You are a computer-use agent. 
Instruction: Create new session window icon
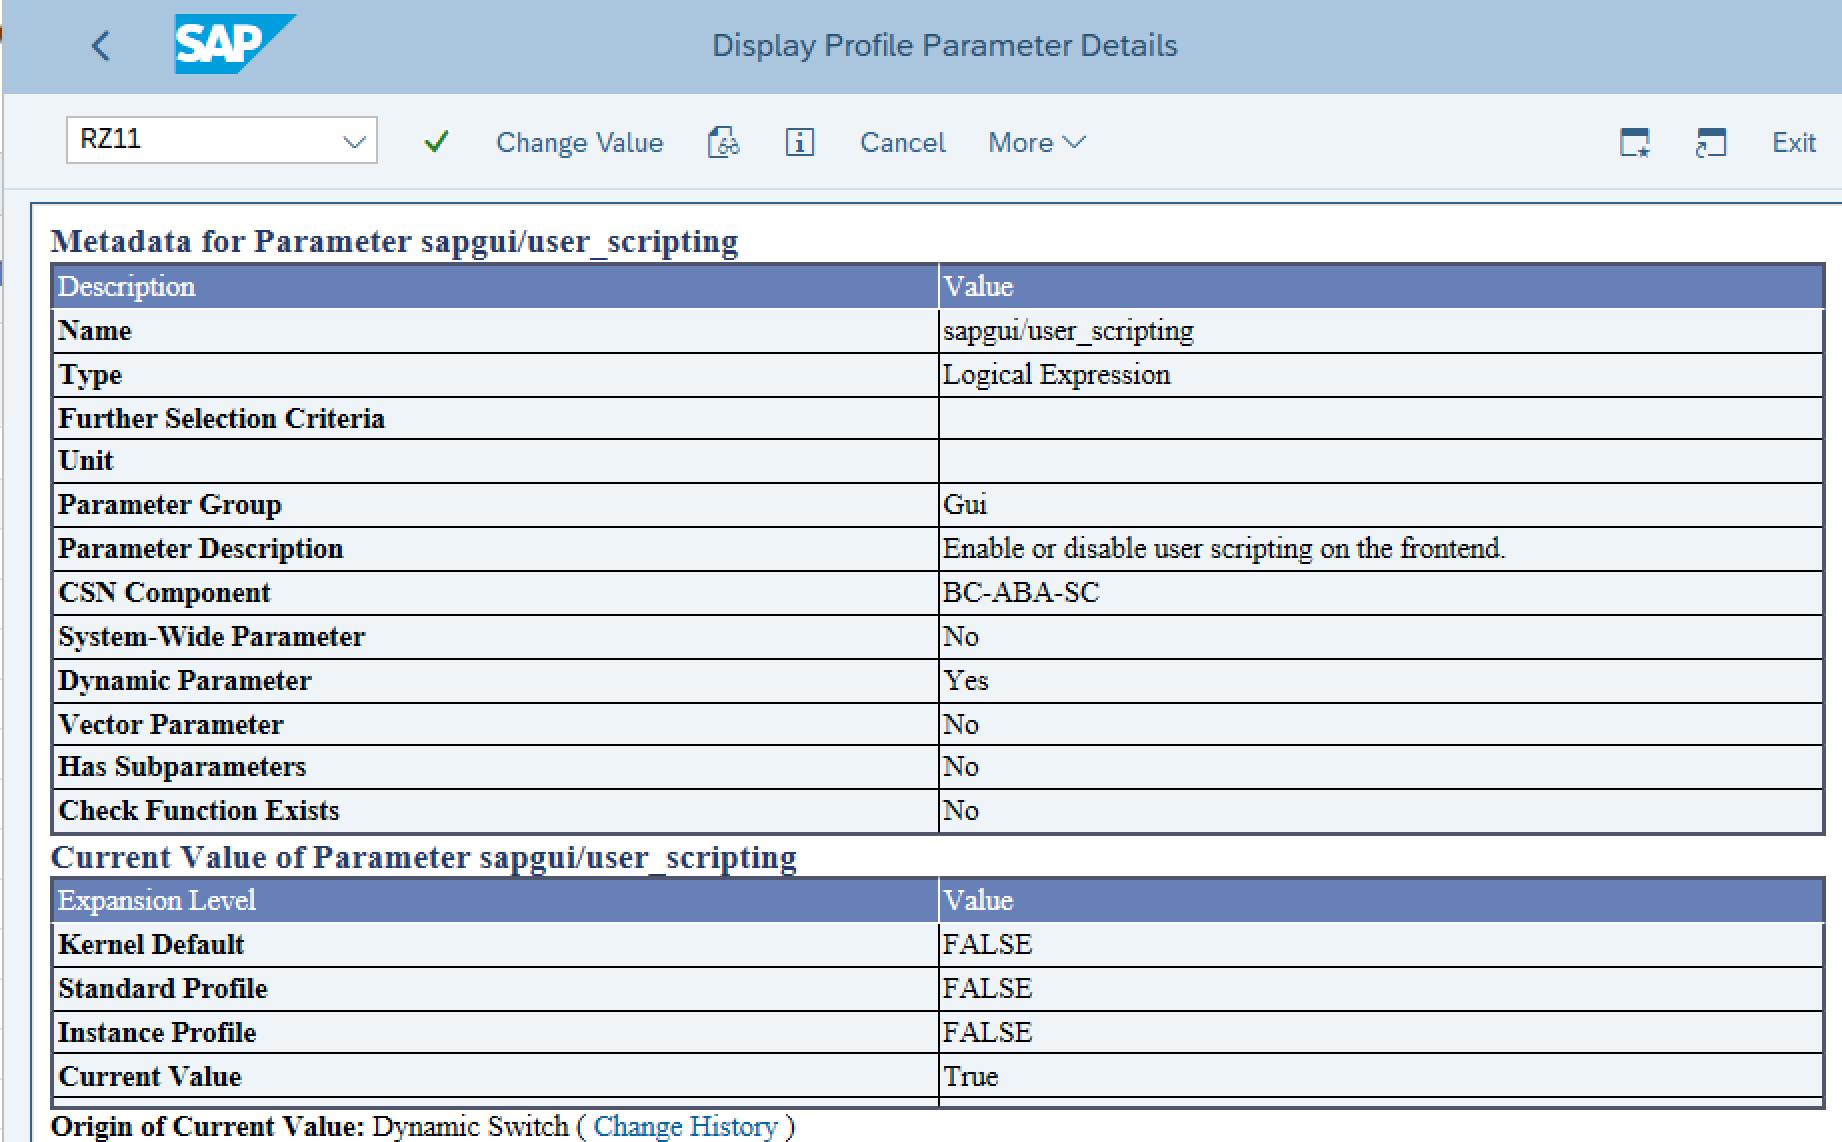click(1634, 142)
